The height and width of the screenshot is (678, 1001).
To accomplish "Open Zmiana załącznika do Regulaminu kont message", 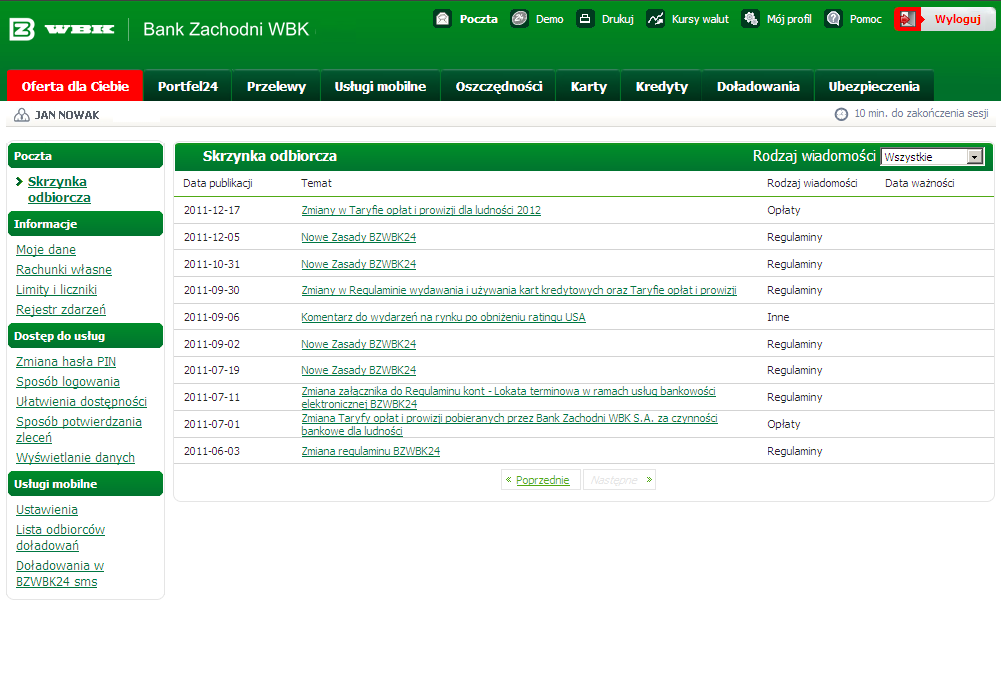I will [x=508, y=397].
